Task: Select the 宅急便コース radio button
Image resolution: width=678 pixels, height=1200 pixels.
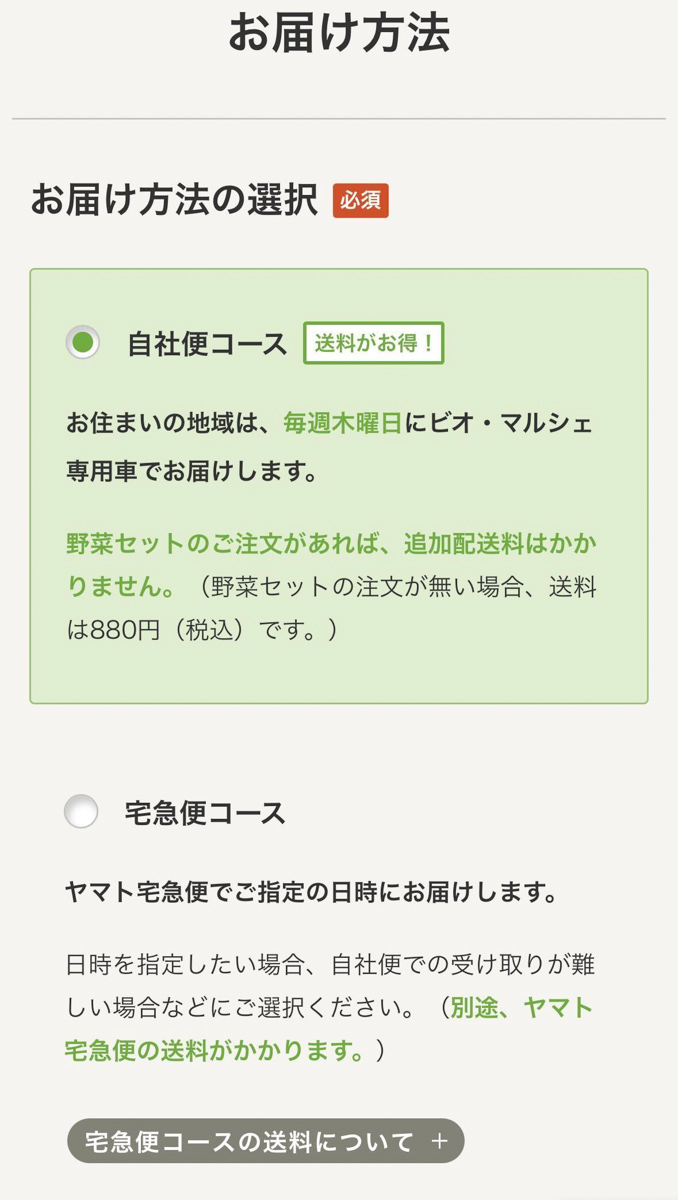Action: click(81, 811)
